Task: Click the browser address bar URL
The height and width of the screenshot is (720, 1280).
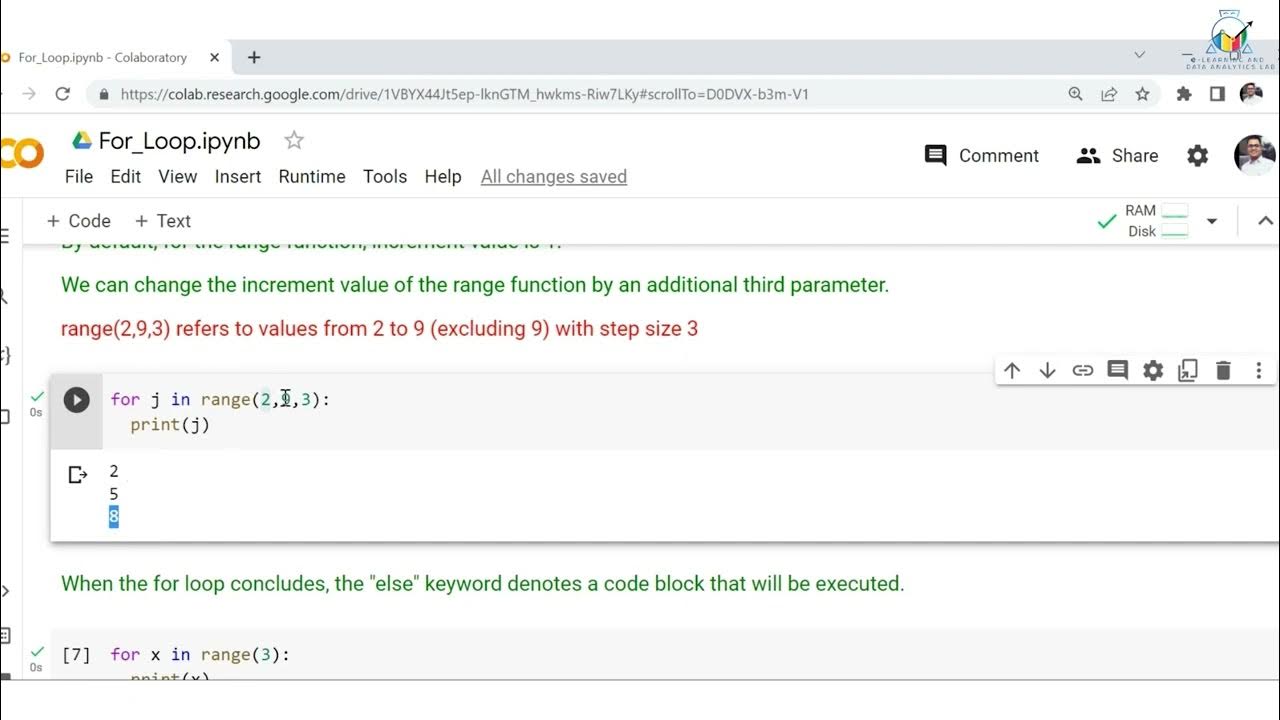Action: (464, 94)
